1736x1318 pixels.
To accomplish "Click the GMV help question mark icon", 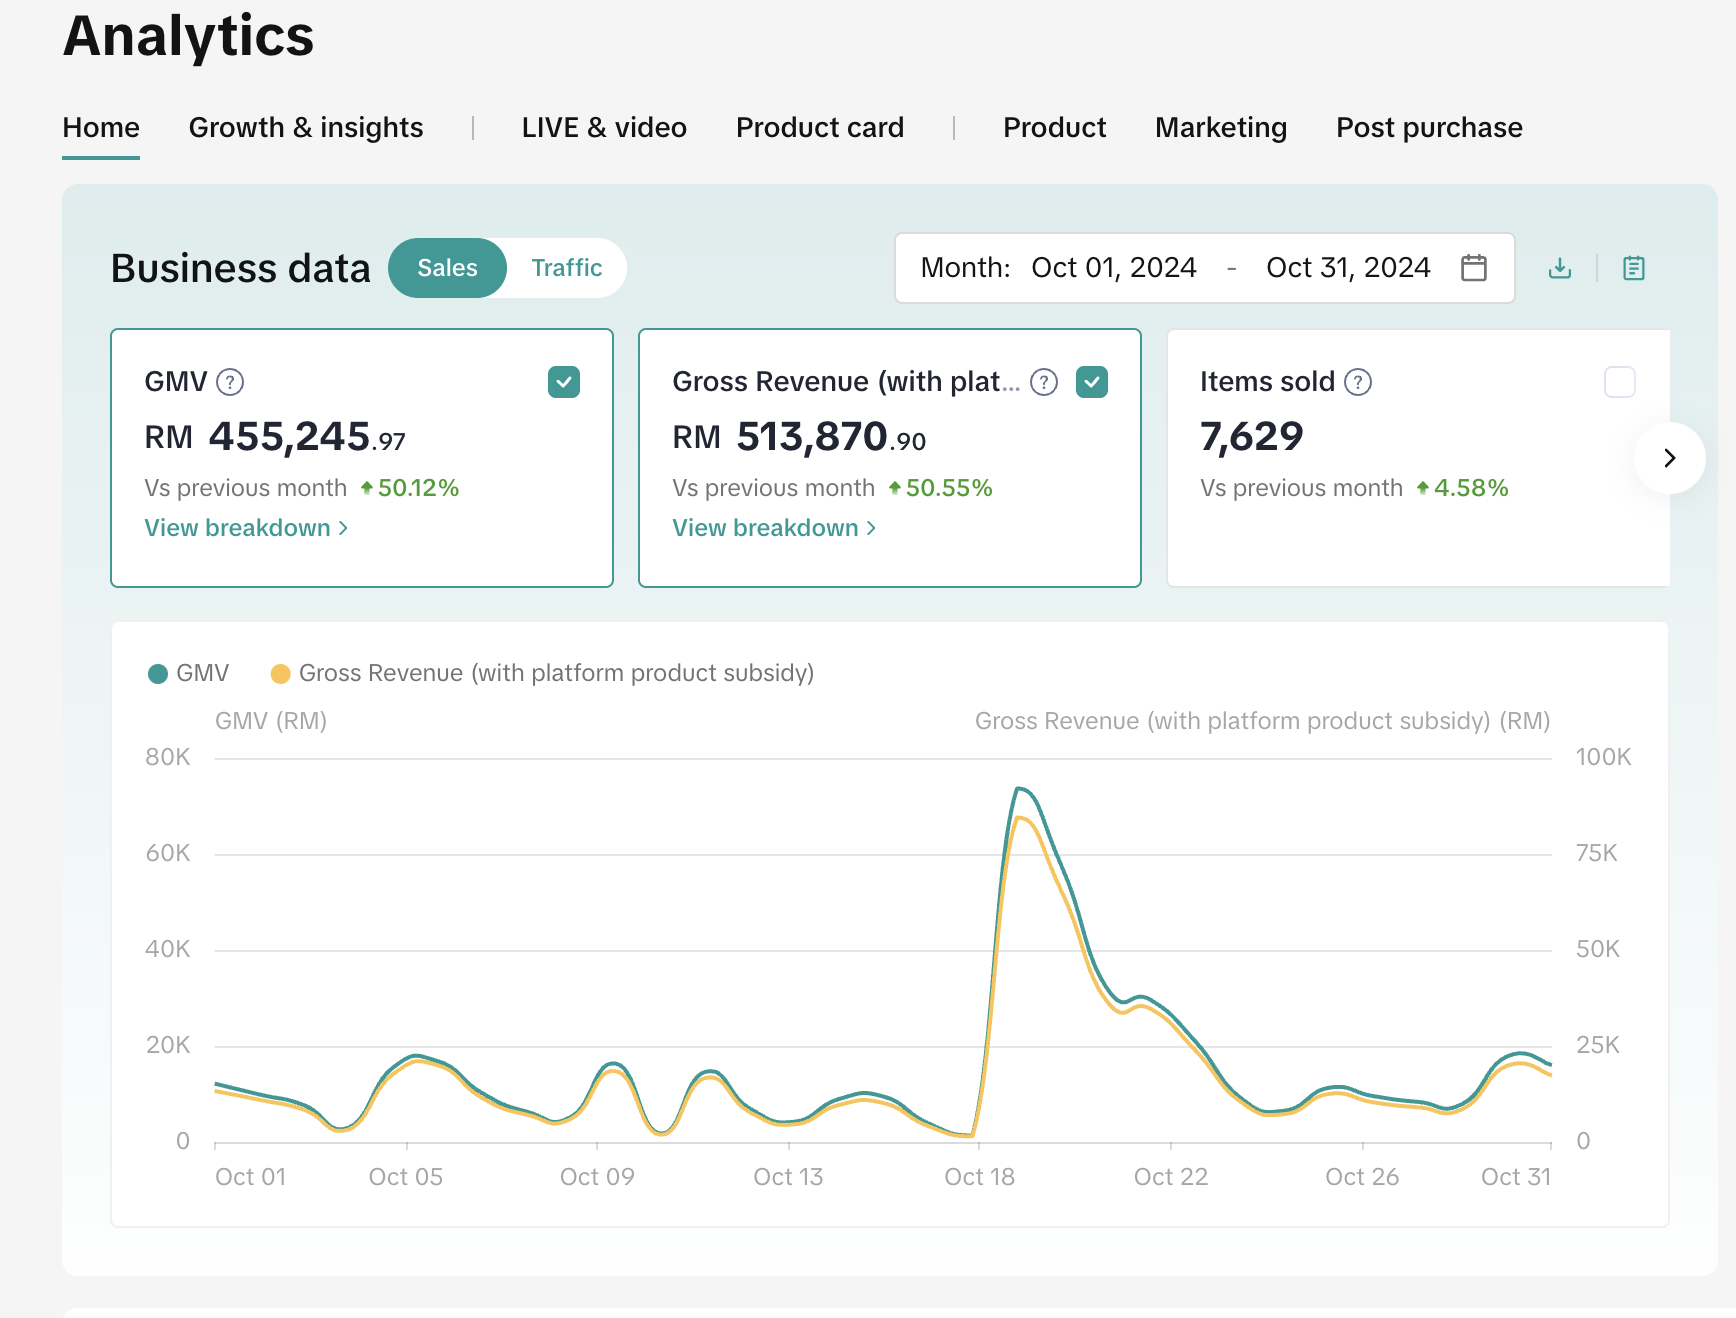I will coord(230,382).
